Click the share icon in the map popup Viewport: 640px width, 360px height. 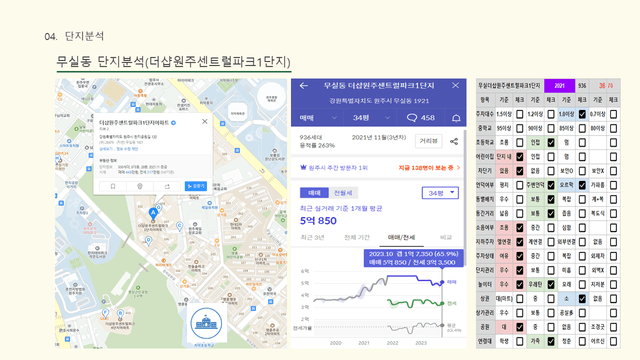click(x=167, y=186)
